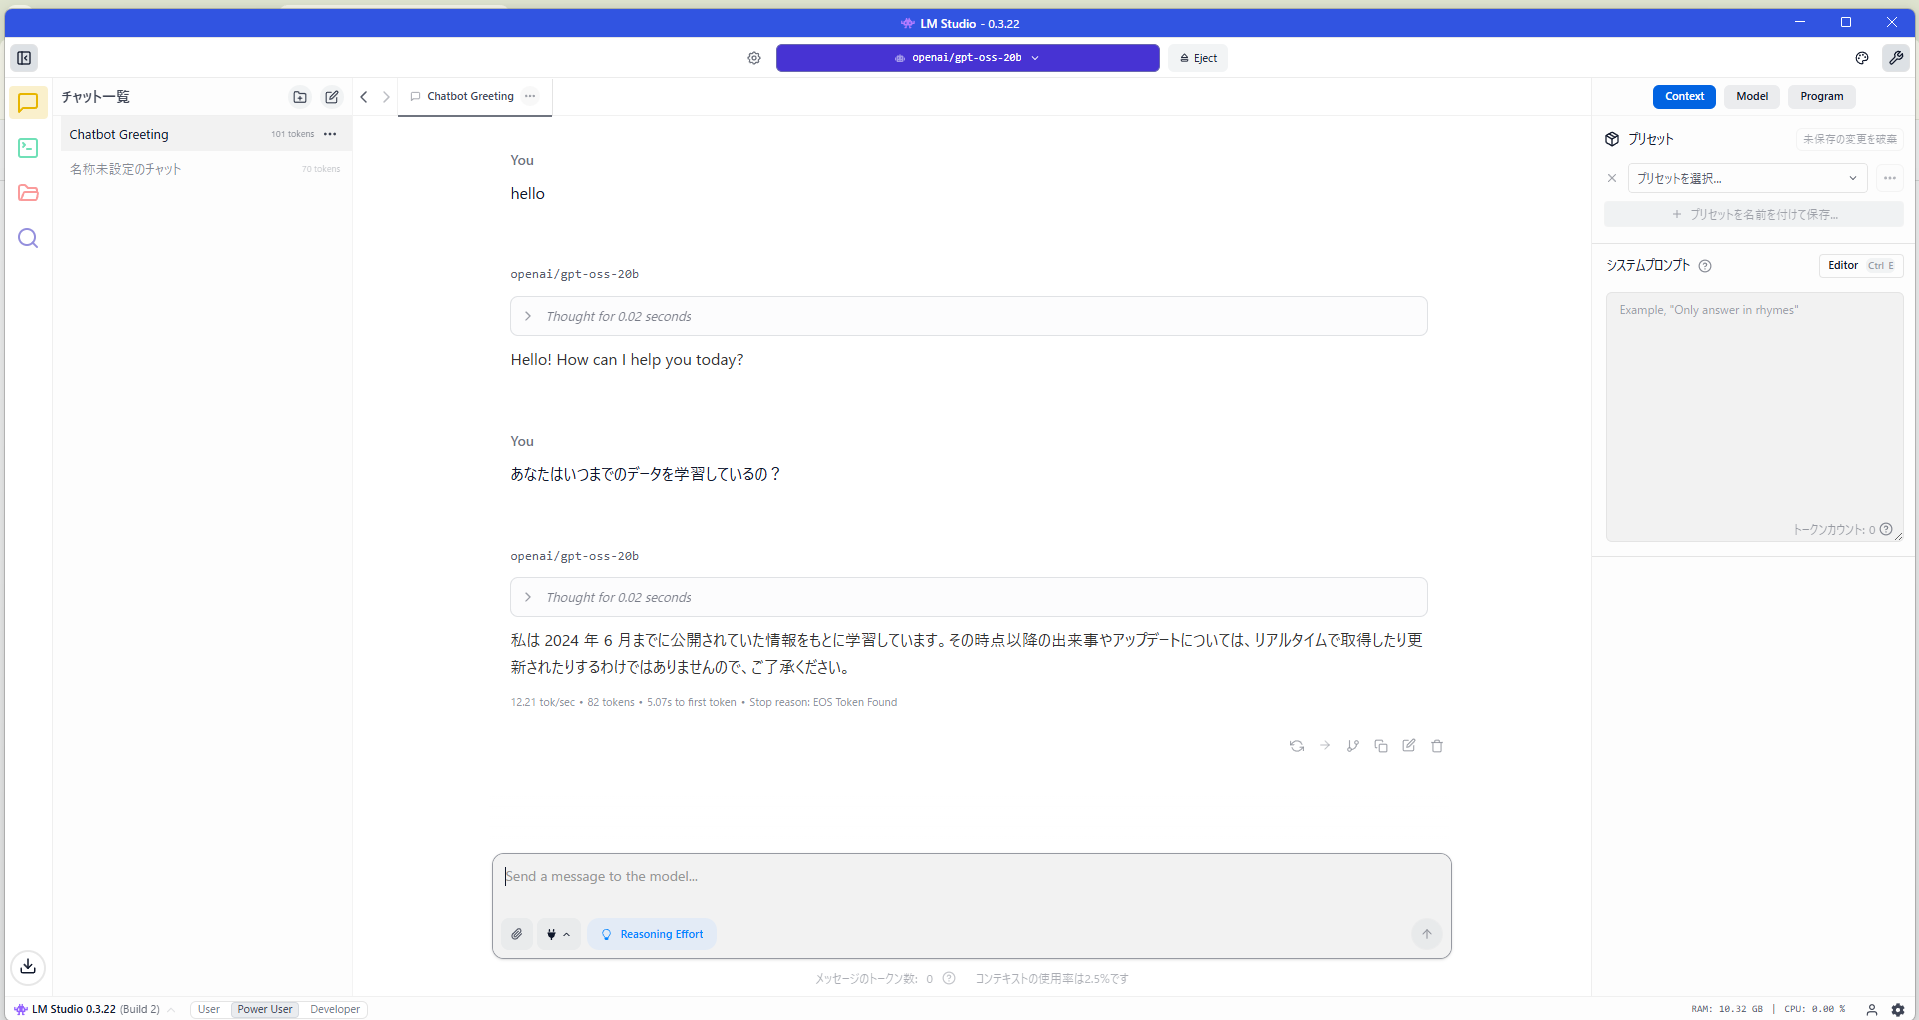Image resolution: width=1919 pixels, height=1020 pixels.
Task: Switch to the Model tab on the right
Action: 1751,96
